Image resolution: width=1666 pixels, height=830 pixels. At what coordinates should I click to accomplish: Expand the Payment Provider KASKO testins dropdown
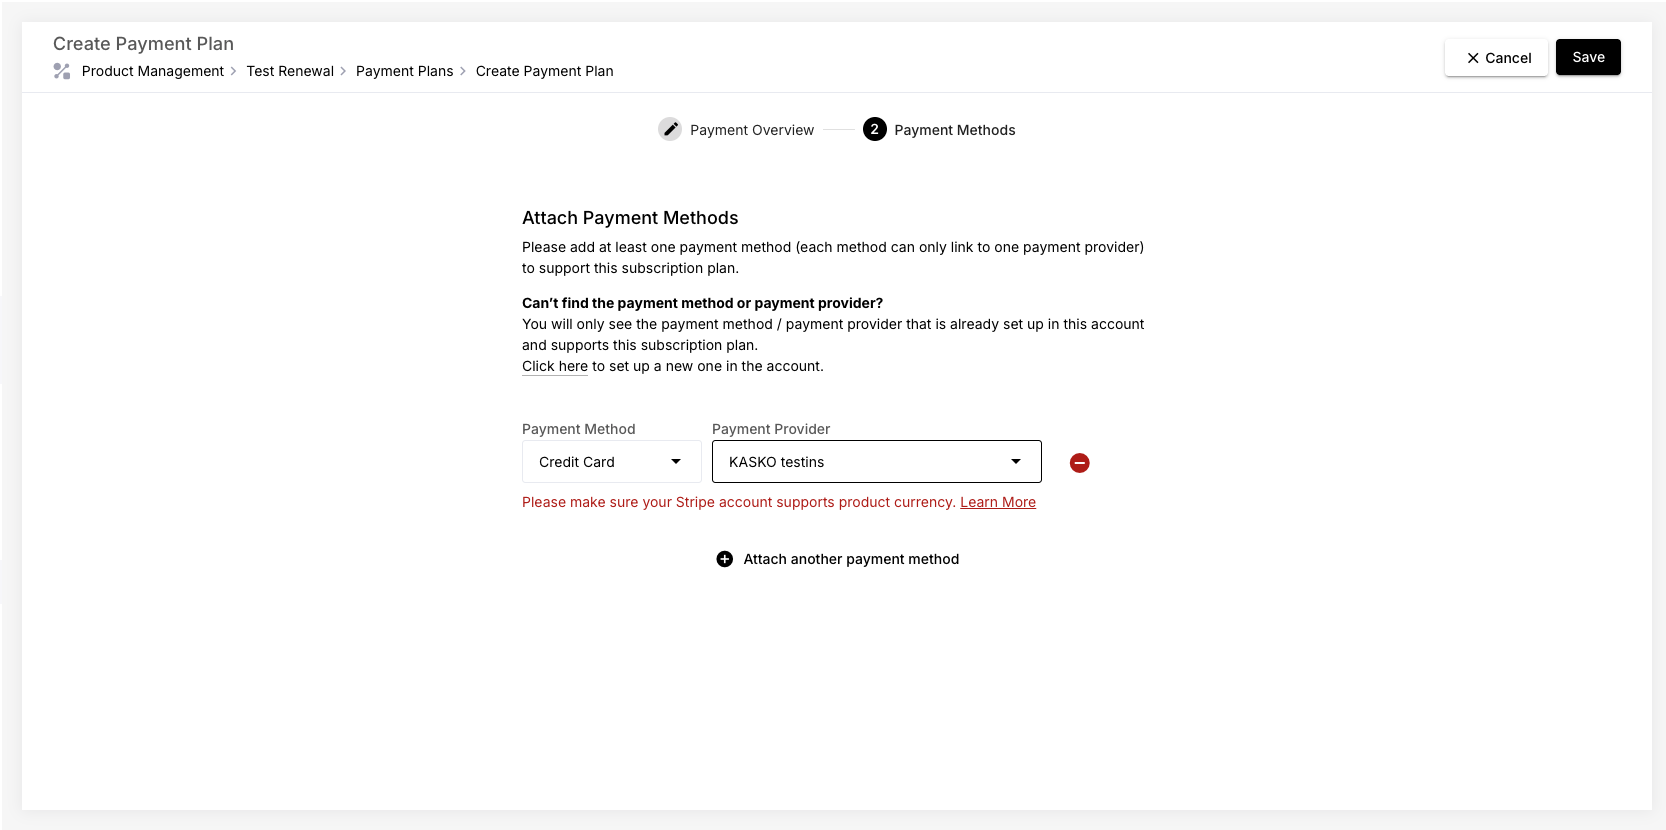pos(860,462)
